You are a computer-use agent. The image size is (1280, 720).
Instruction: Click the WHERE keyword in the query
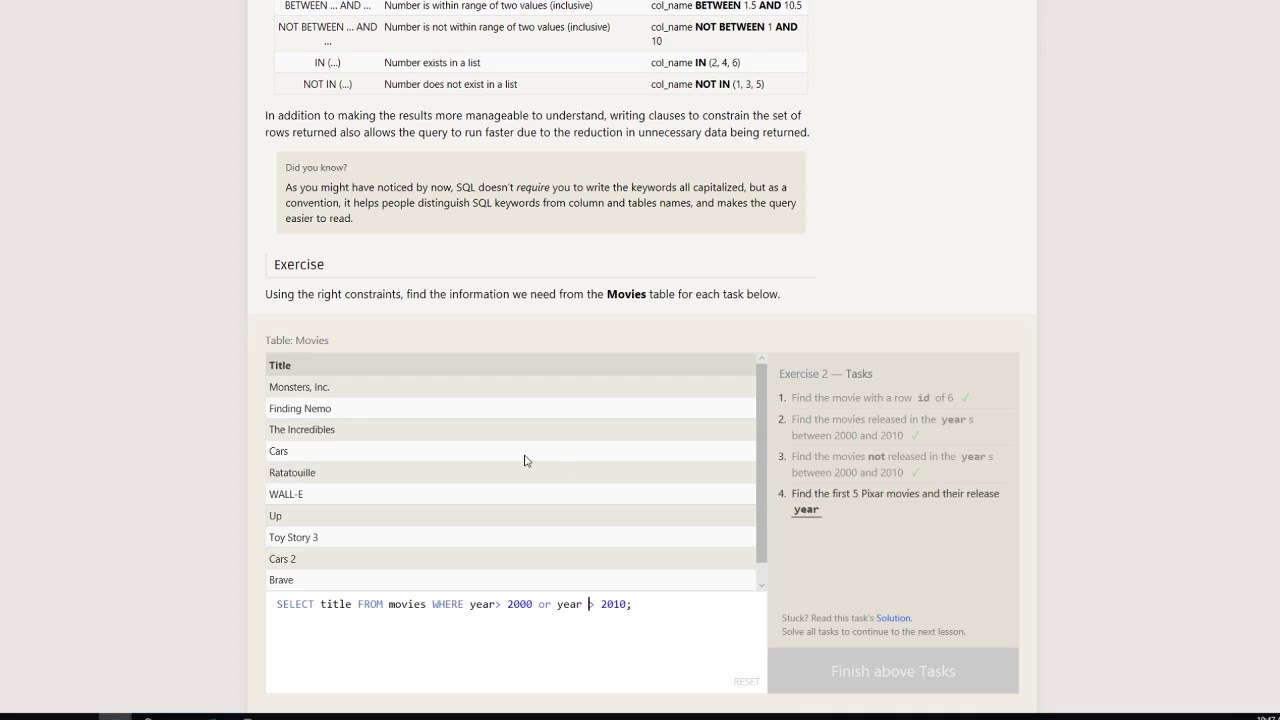click(447, 604)
